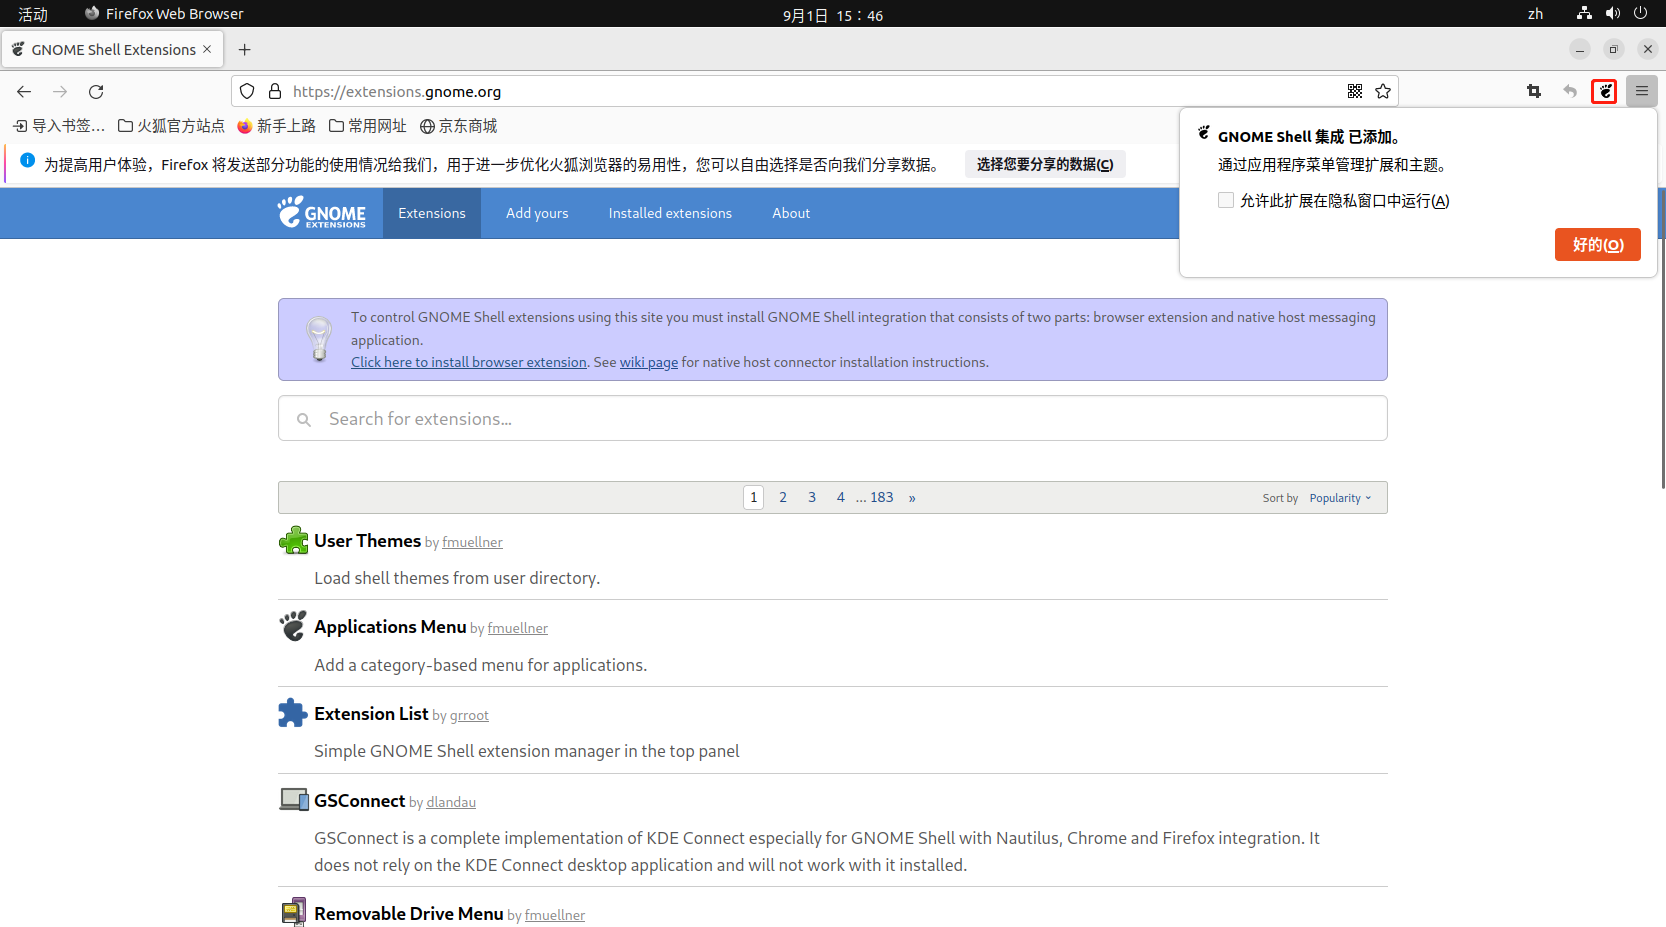Viewport: 1666px width, 927px height.
Task: Go back with the browser back arrow
Action: point(24,91)
